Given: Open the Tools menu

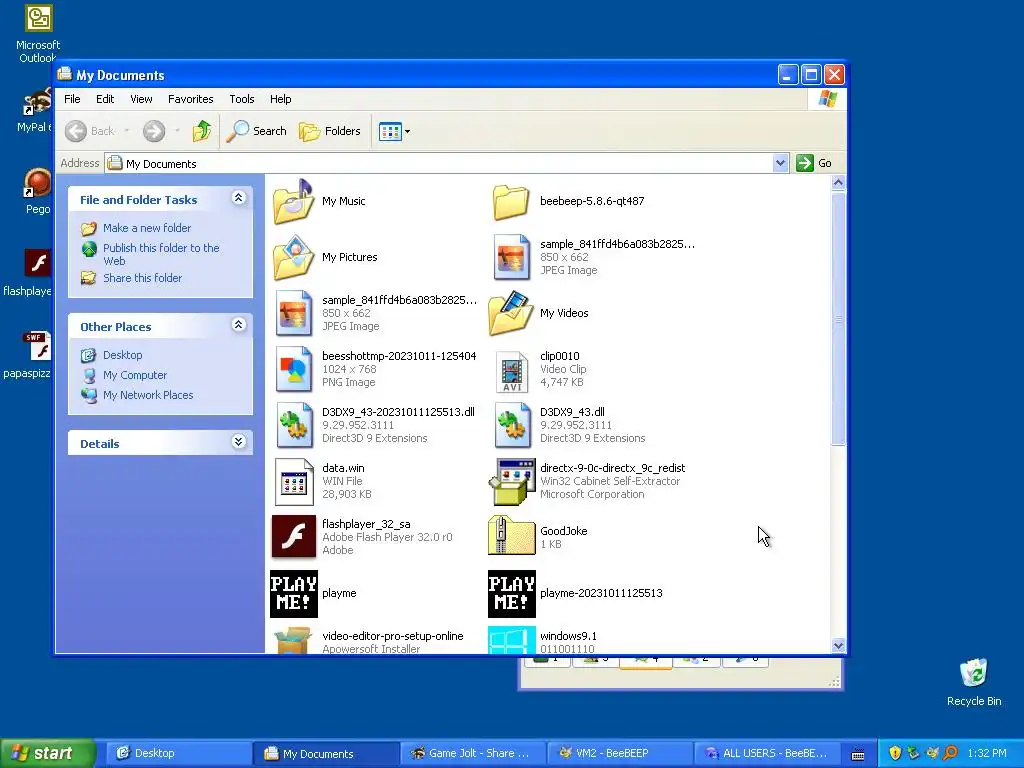Looking at the screenshot, I should 242,99.
